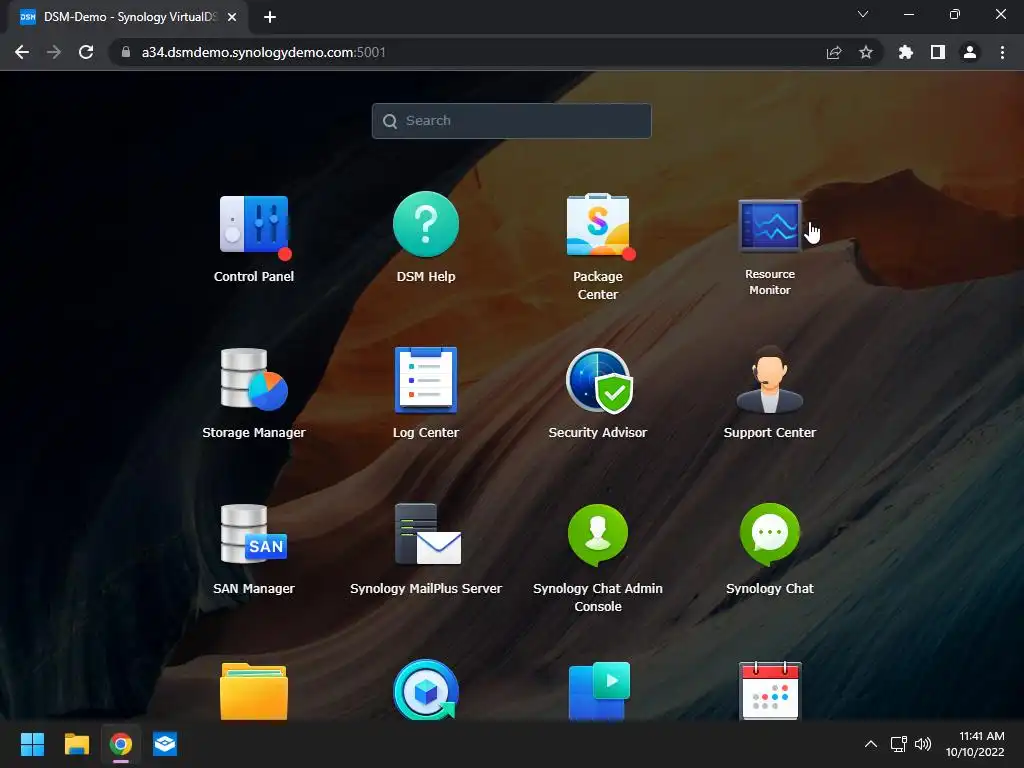Open network status in the system tray
The height and width of the screenshot is (768, 1024).
[x=899, y=744]
